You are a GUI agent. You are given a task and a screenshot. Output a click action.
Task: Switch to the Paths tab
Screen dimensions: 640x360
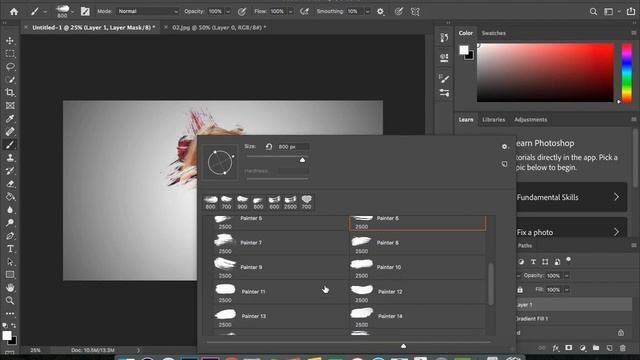click(524, 246)
